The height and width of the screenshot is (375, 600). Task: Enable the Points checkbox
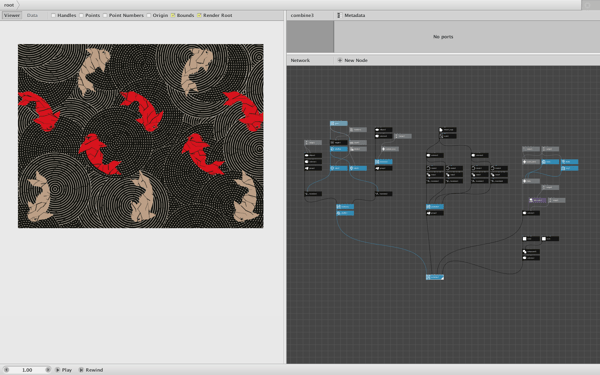[81, 15]
